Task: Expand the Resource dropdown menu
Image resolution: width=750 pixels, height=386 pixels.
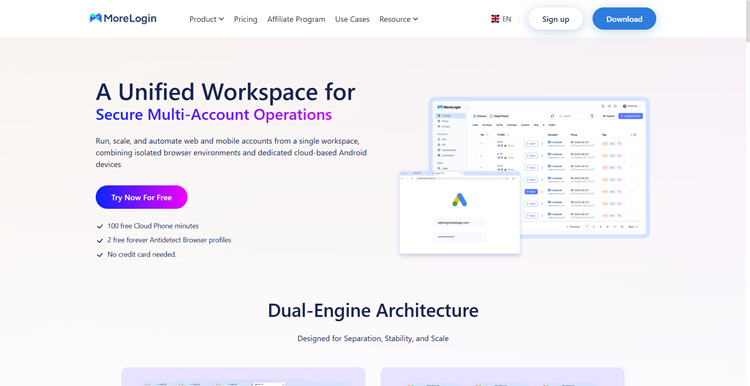Action: coord(398,19)
